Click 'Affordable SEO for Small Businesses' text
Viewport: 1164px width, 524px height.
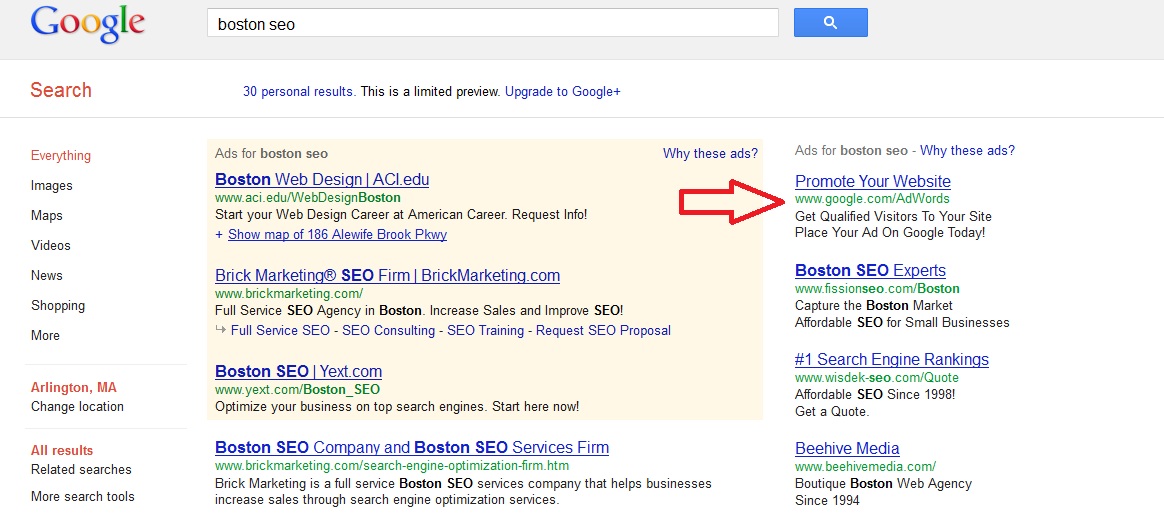pos(902,323)
